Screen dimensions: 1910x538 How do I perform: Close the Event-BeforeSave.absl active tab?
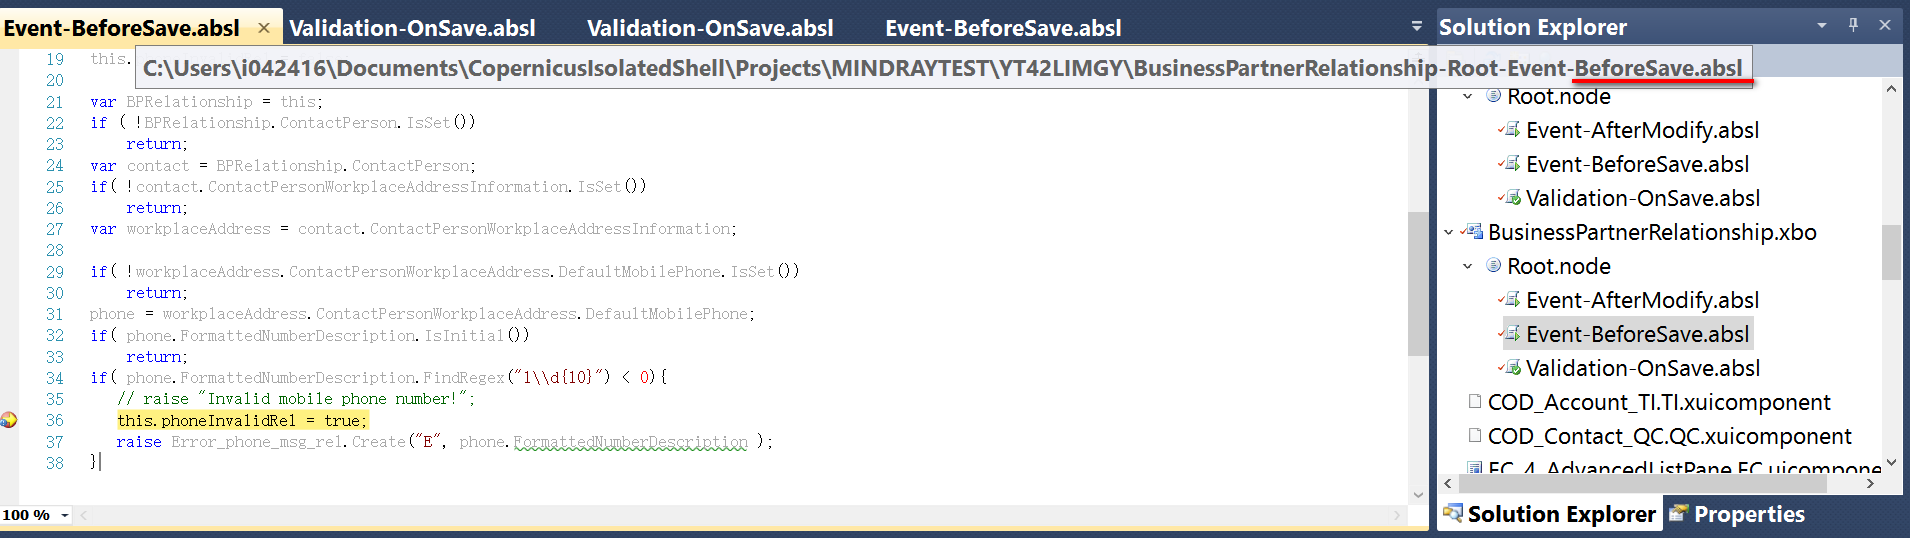[264, 28]
